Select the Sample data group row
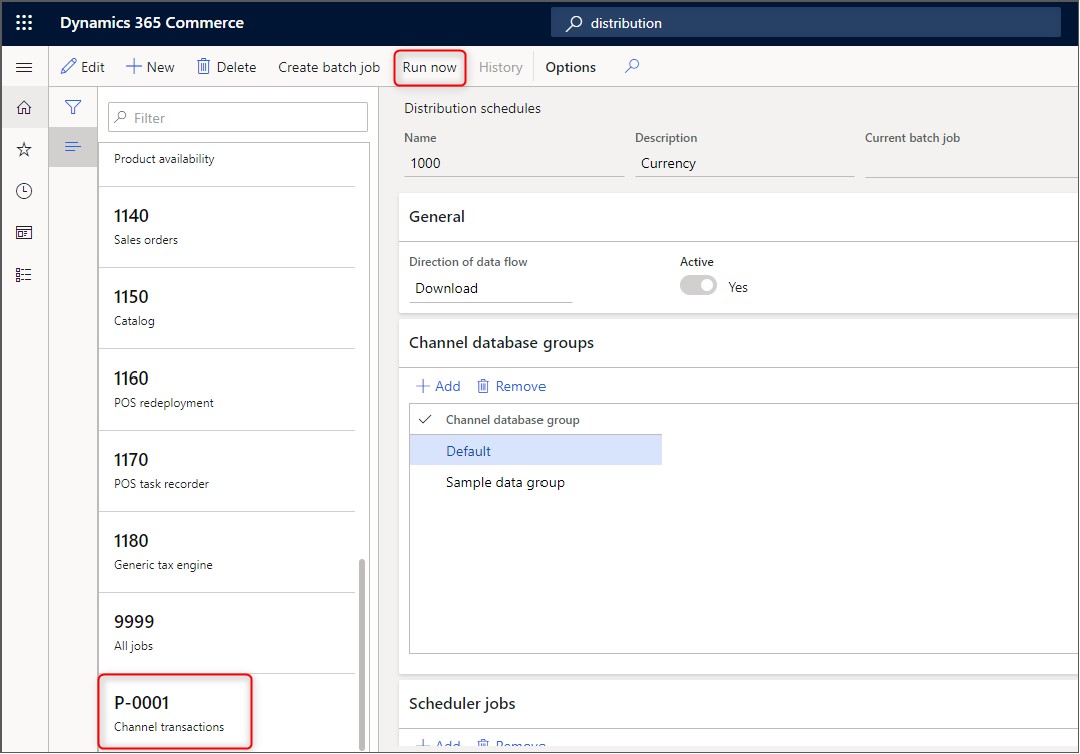The image size is (1080, 754). point(536,482)
